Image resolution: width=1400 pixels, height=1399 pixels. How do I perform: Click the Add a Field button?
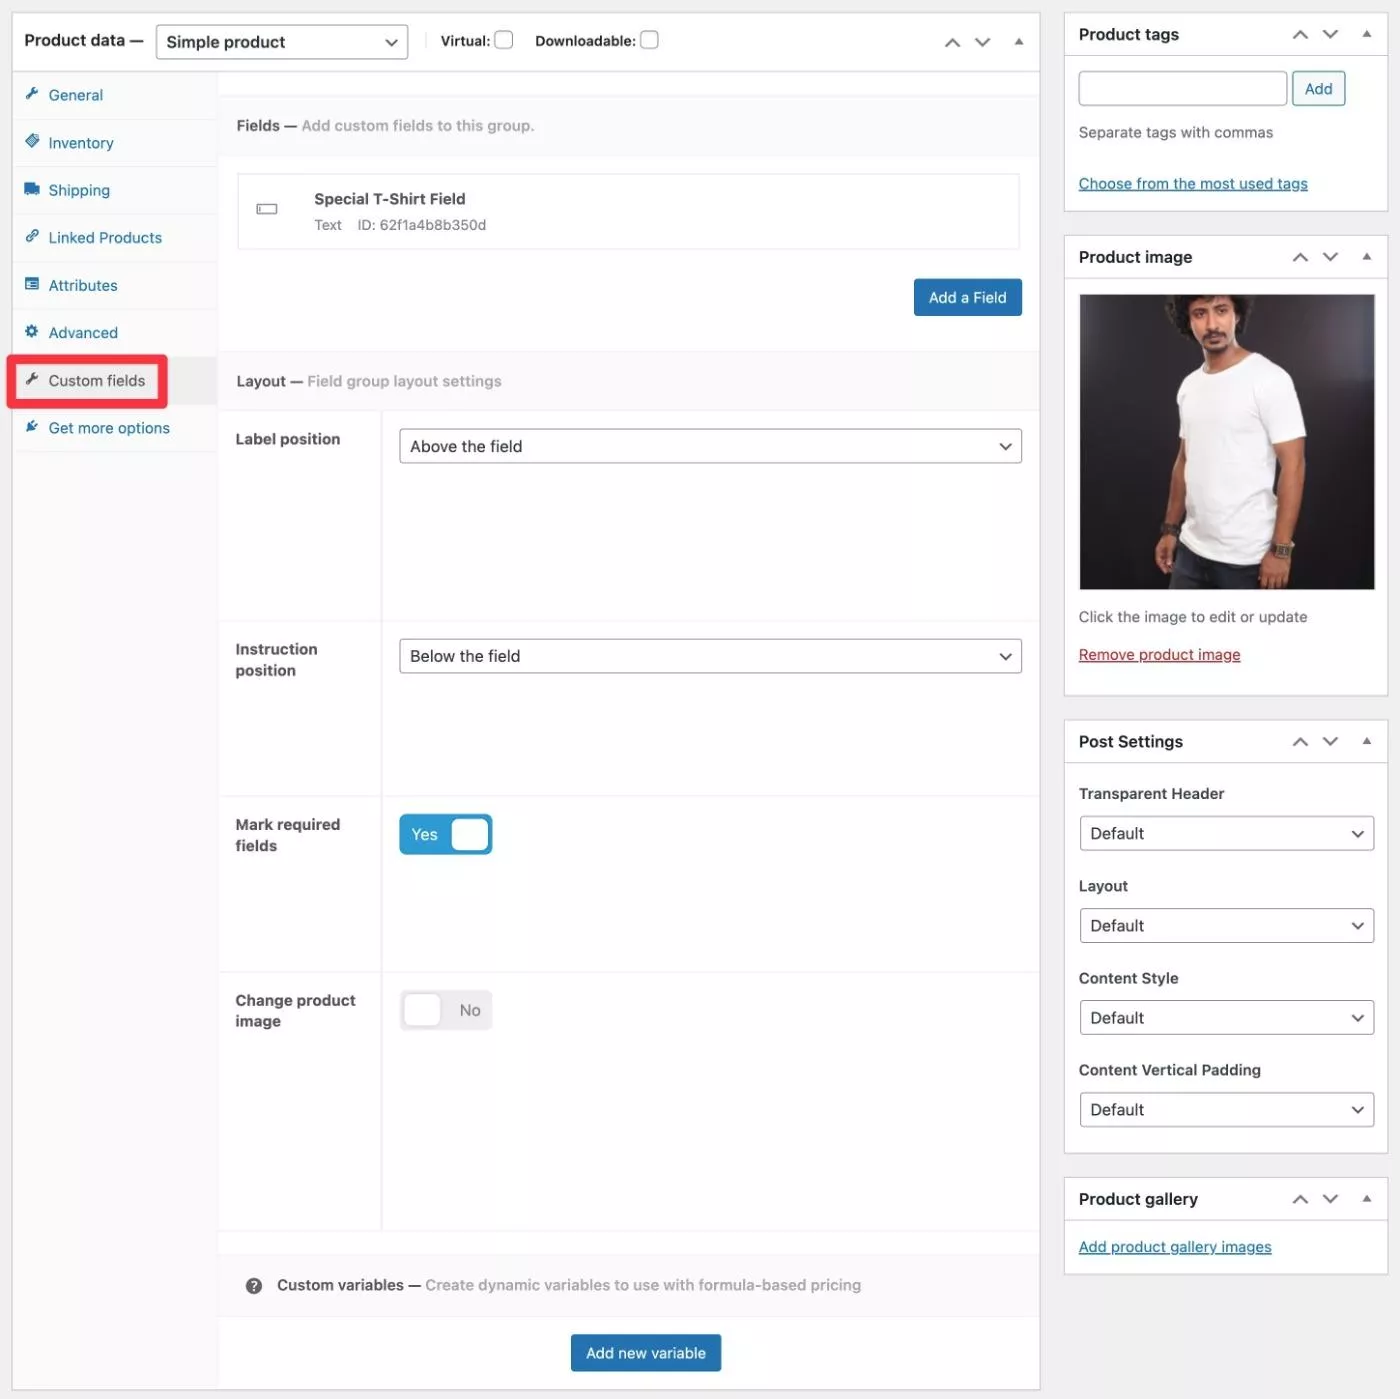pos(967,297)
